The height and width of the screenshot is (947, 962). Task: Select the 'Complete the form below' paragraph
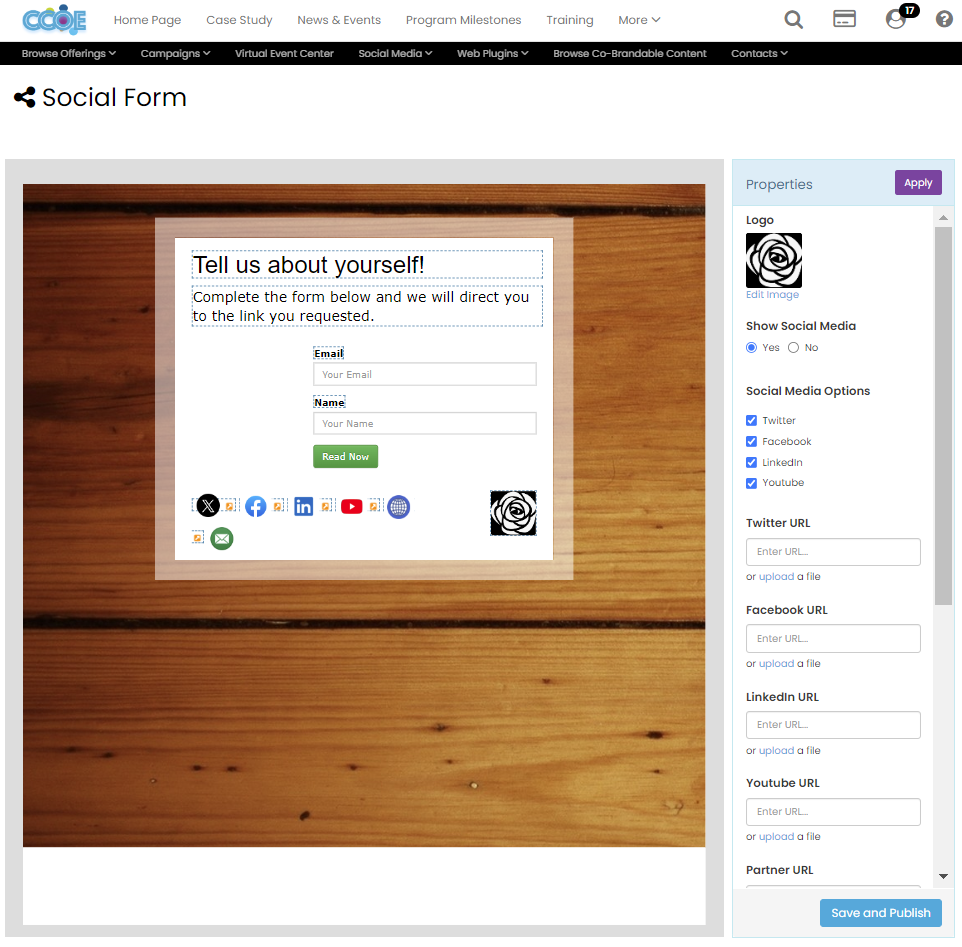(367, 306)
